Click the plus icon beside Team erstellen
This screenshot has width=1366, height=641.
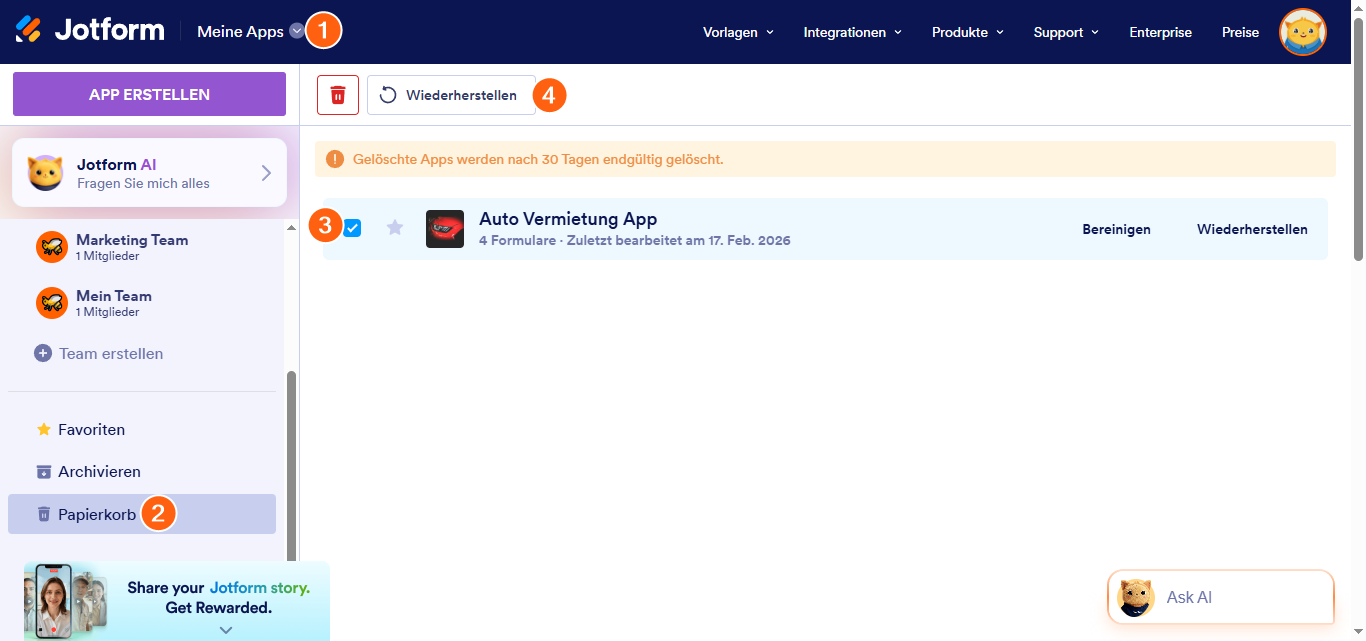pyautogui.click(x=43, y=353)
